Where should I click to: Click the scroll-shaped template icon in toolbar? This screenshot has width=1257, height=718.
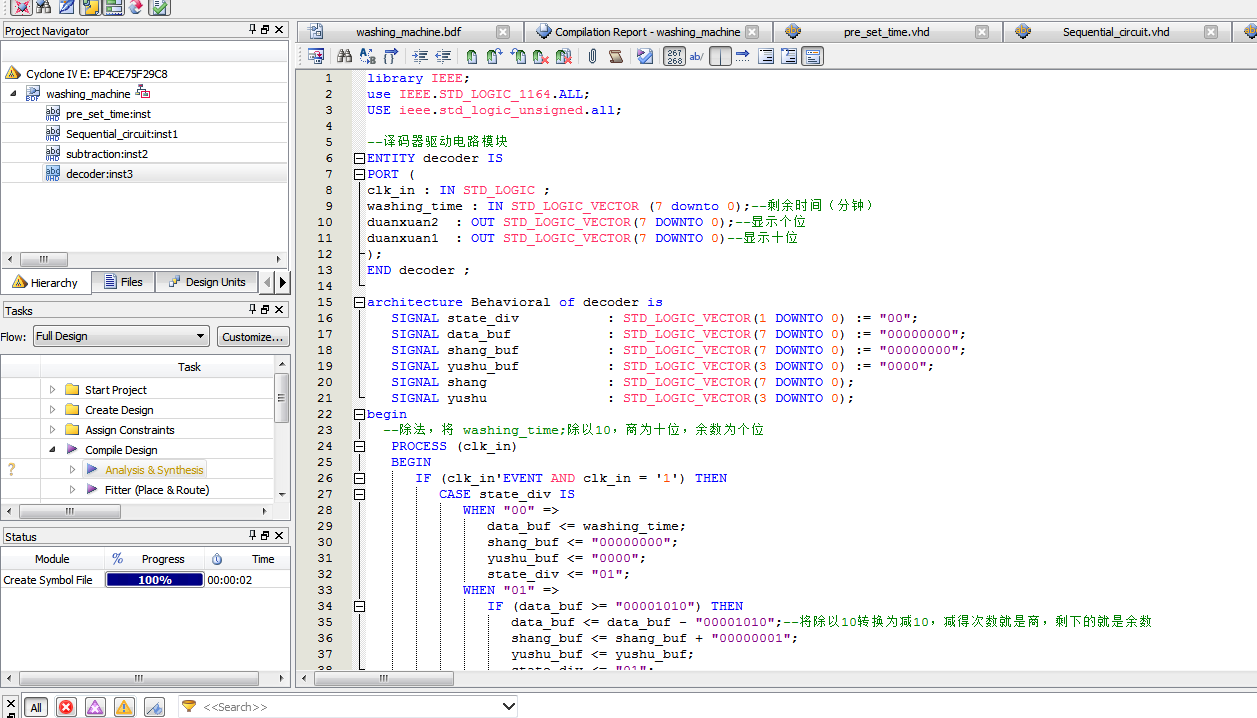(616, 56)
